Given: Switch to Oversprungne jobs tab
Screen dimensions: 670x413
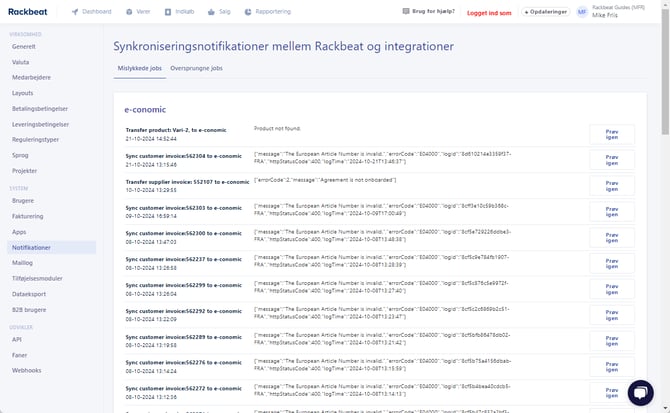Looking at the screenshot, I should tap(196, 68).
